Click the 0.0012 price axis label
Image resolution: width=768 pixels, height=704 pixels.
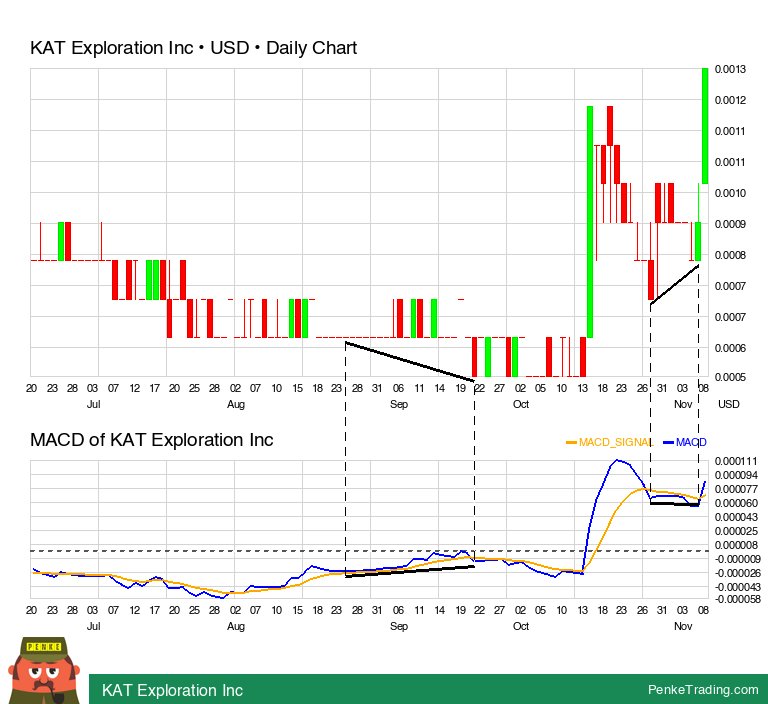point(730,100)
